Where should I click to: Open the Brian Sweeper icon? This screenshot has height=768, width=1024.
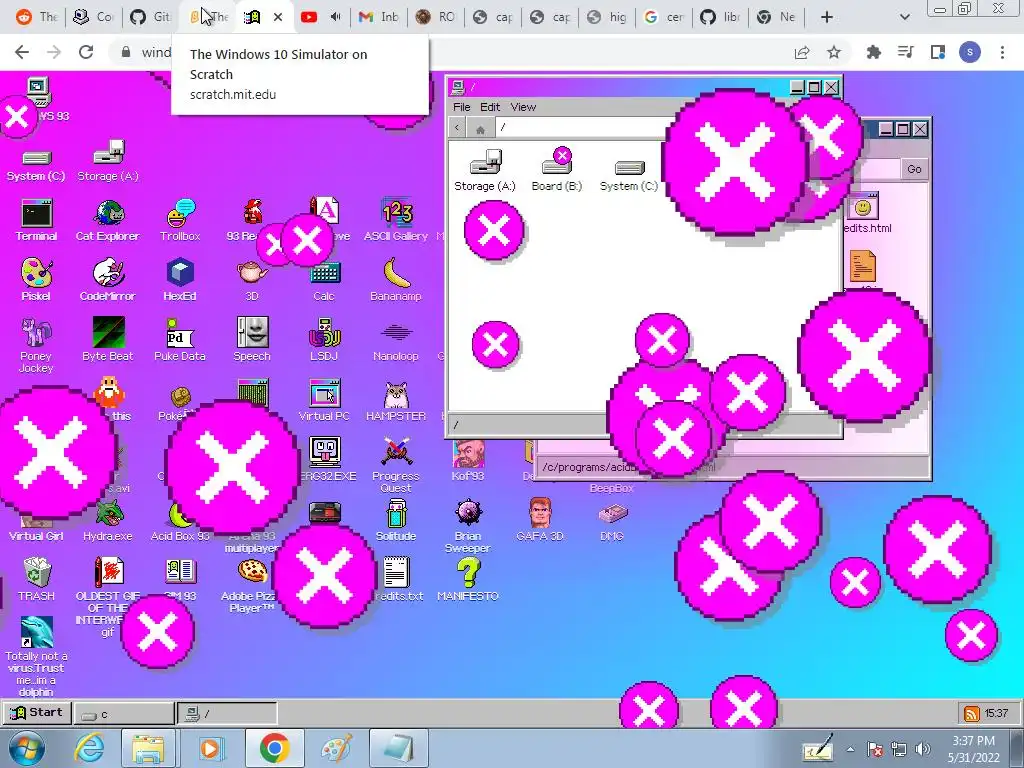468,526
